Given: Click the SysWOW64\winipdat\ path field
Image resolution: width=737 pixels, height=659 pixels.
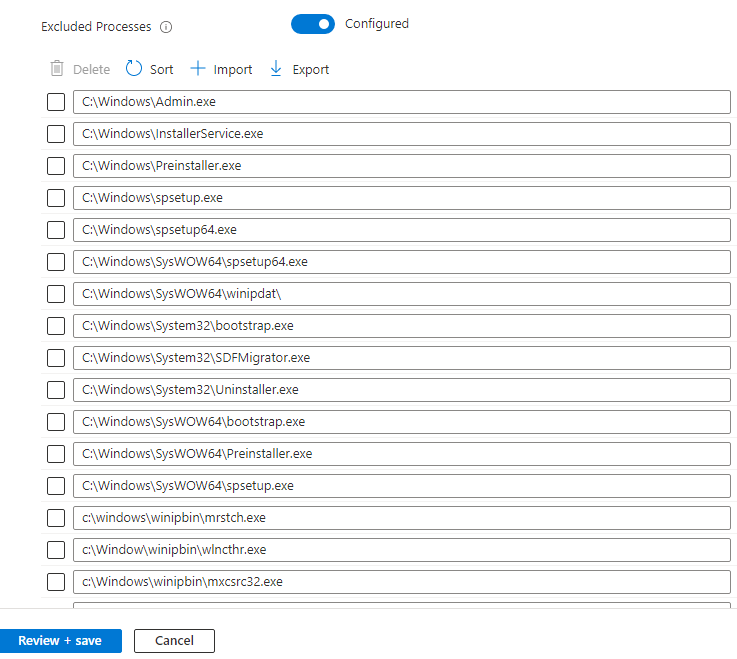Looking at the screenshot, I should tap(401, 294).
